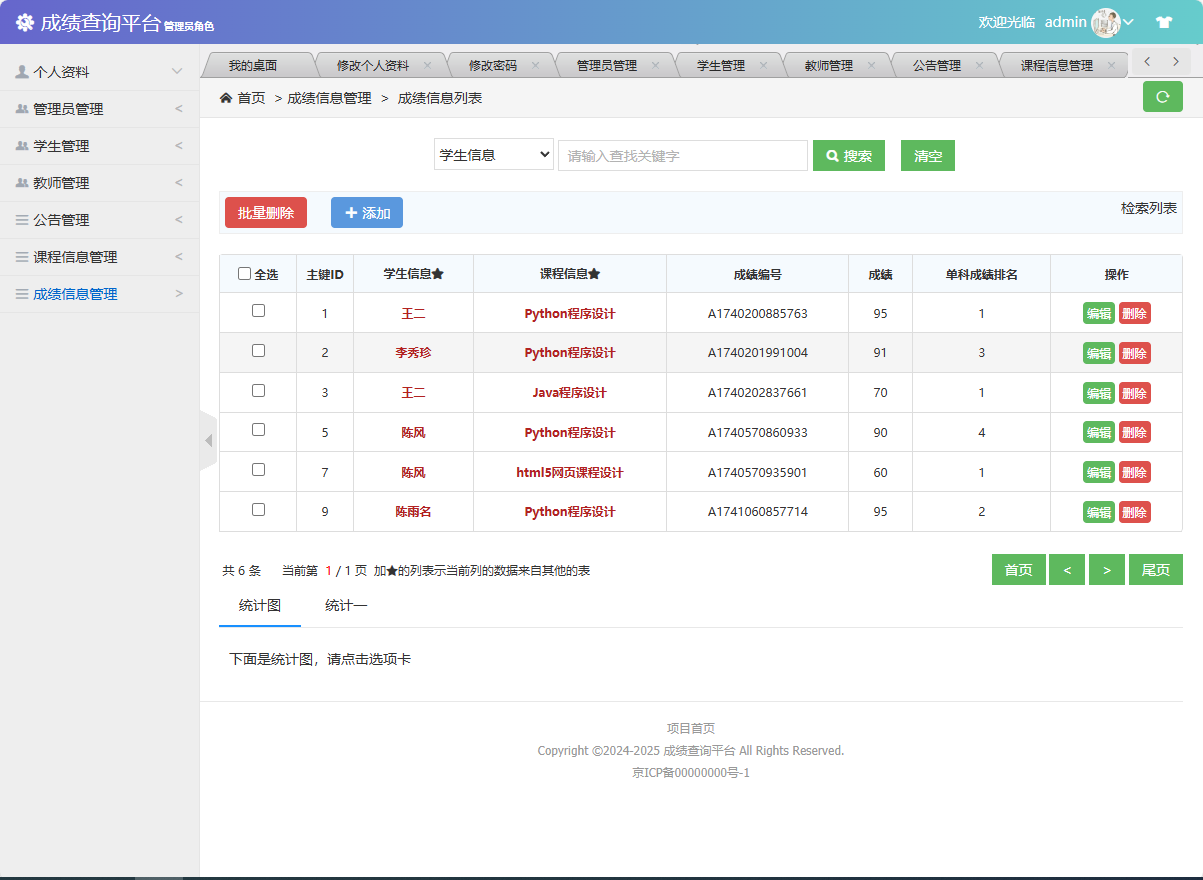This screenshot has height=880, width=1203.
Task: Click the left tab-scroll chevron icon
Action: coord(1146,62)
